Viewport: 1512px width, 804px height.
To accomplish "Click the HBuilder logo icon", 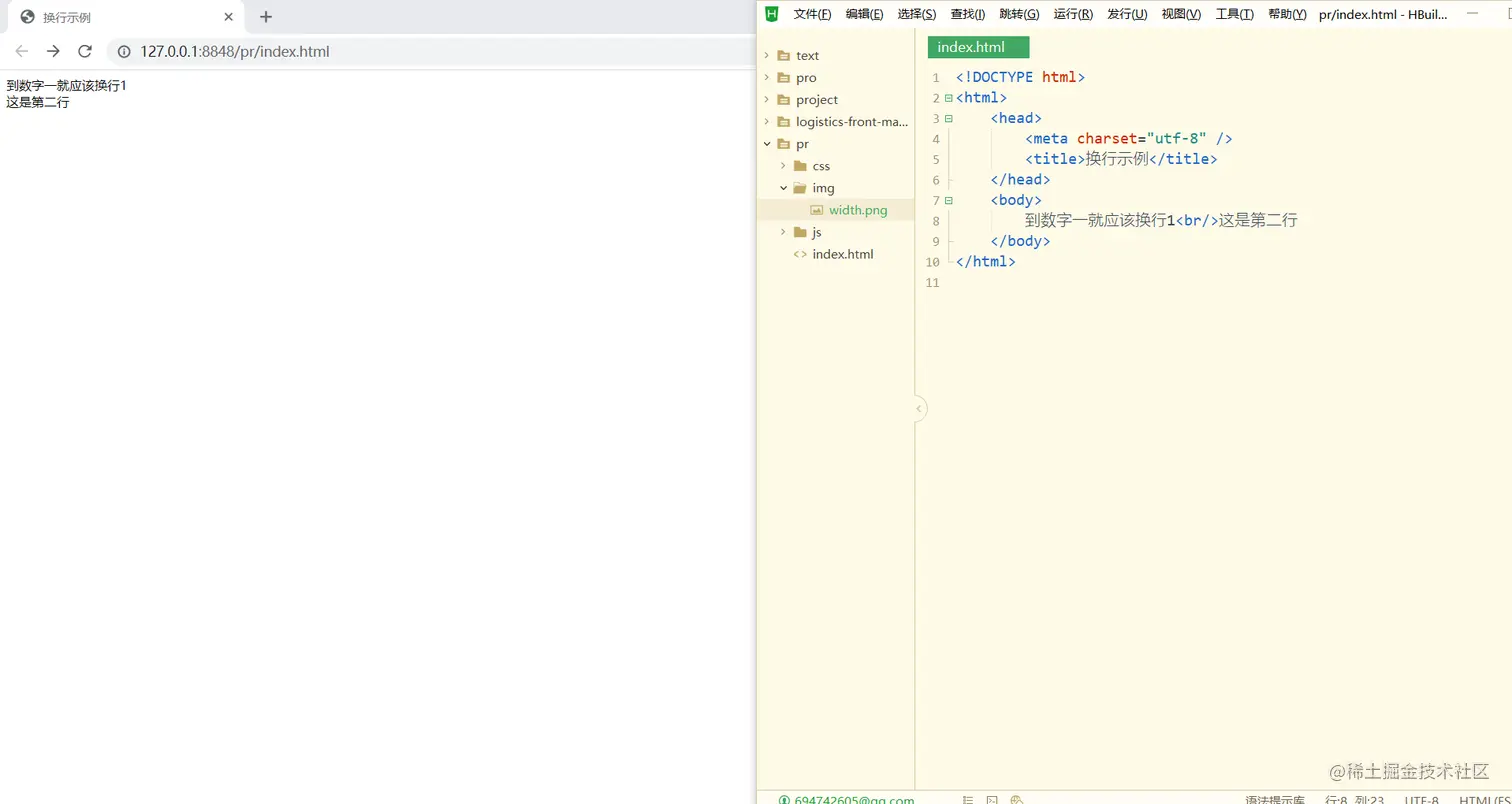I will click(771, 14).
